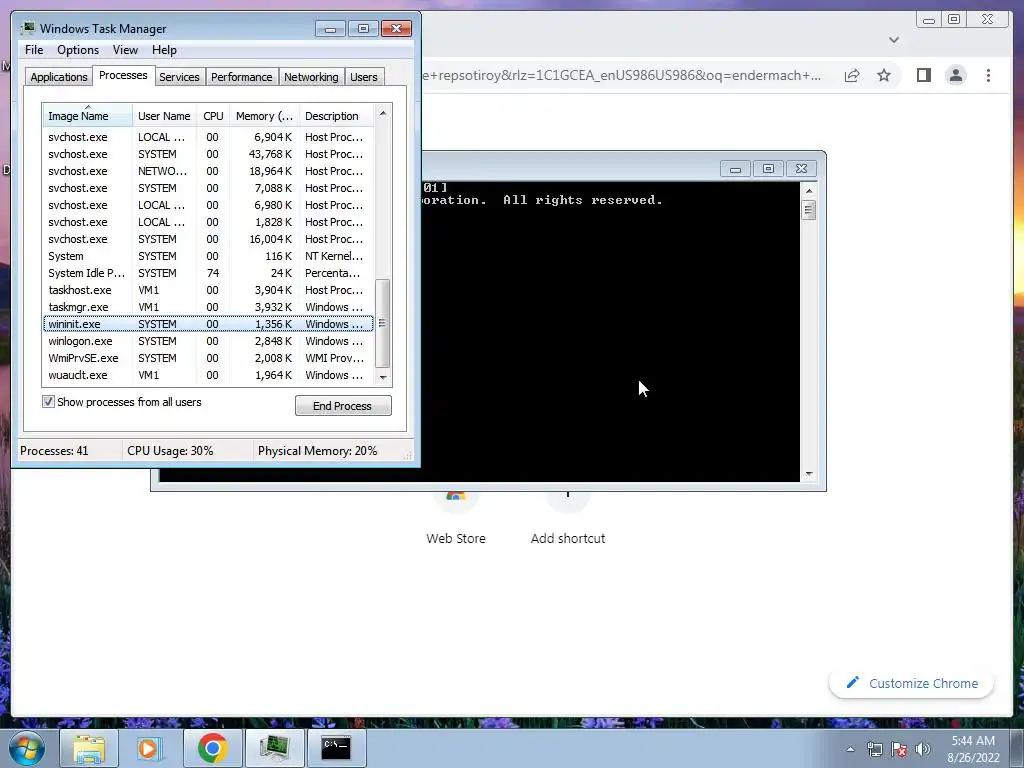Minimize the Task Manager window
1024x768 pixels.
330,29
